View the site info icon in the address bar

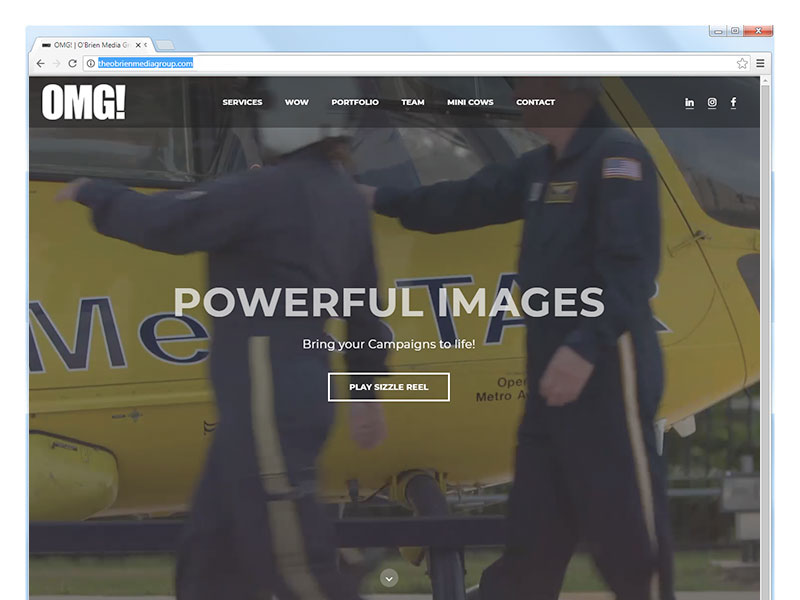click(x=90, y=63)
